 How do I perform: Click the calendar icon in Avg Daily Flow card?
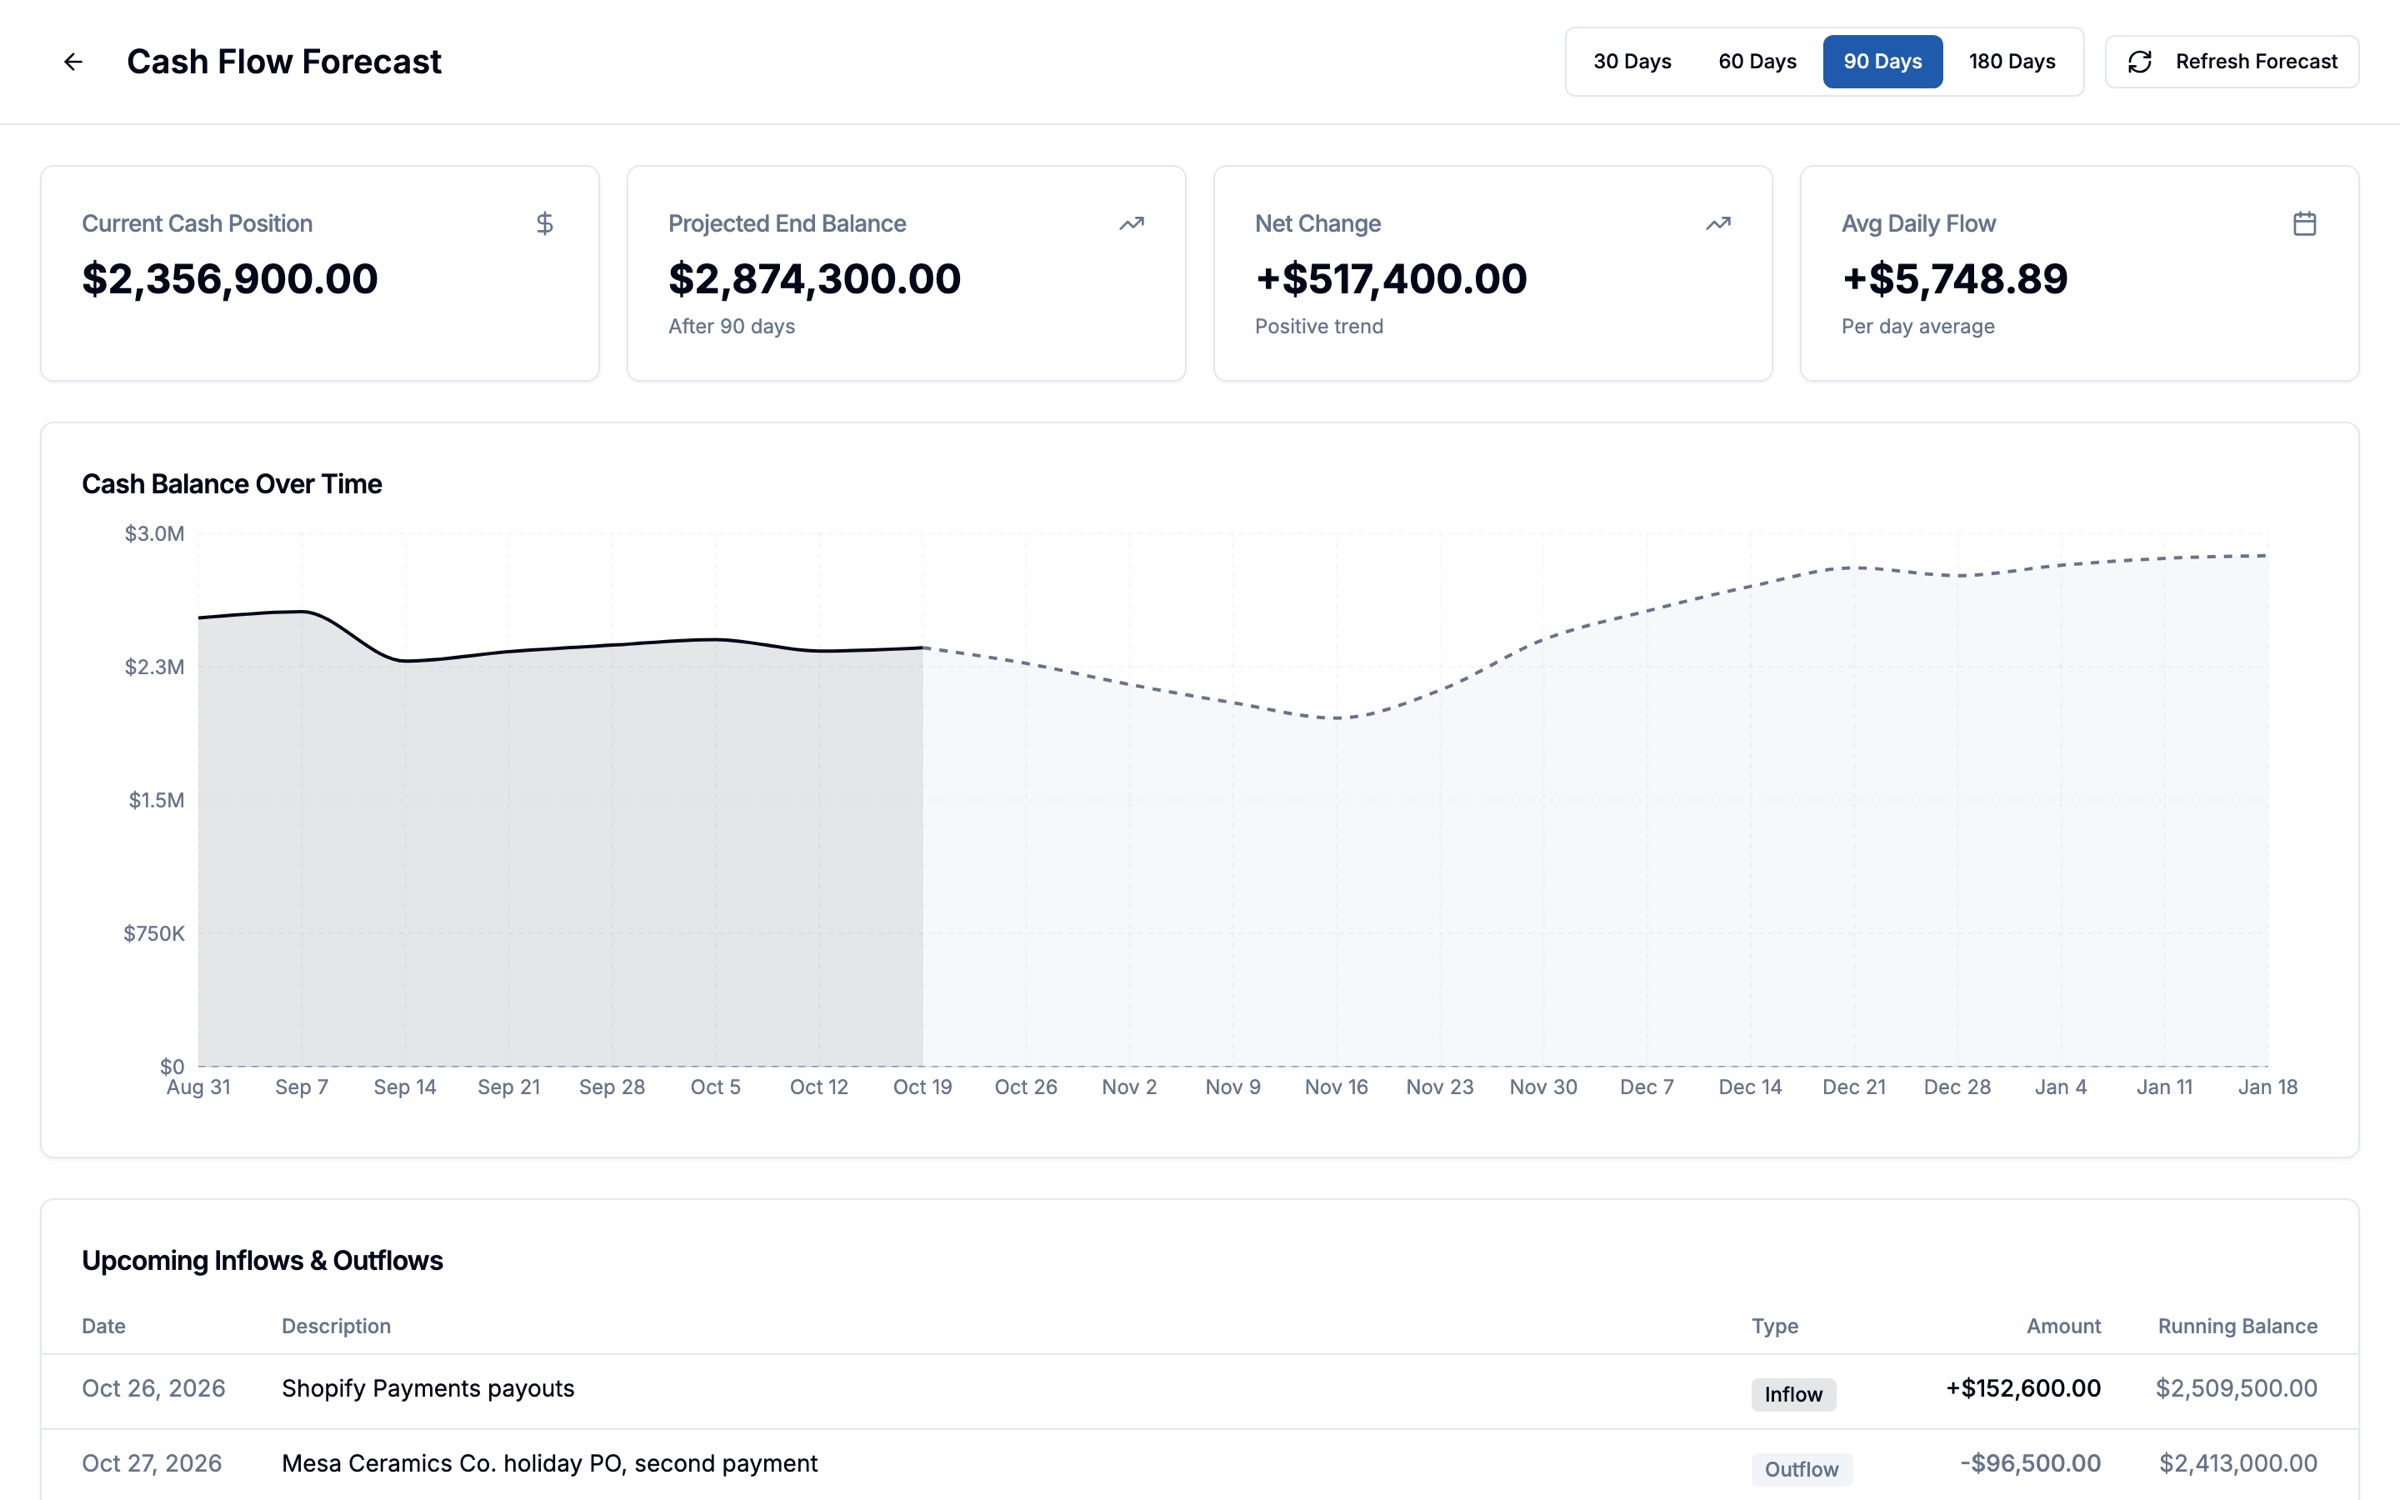pos(2304,223)
